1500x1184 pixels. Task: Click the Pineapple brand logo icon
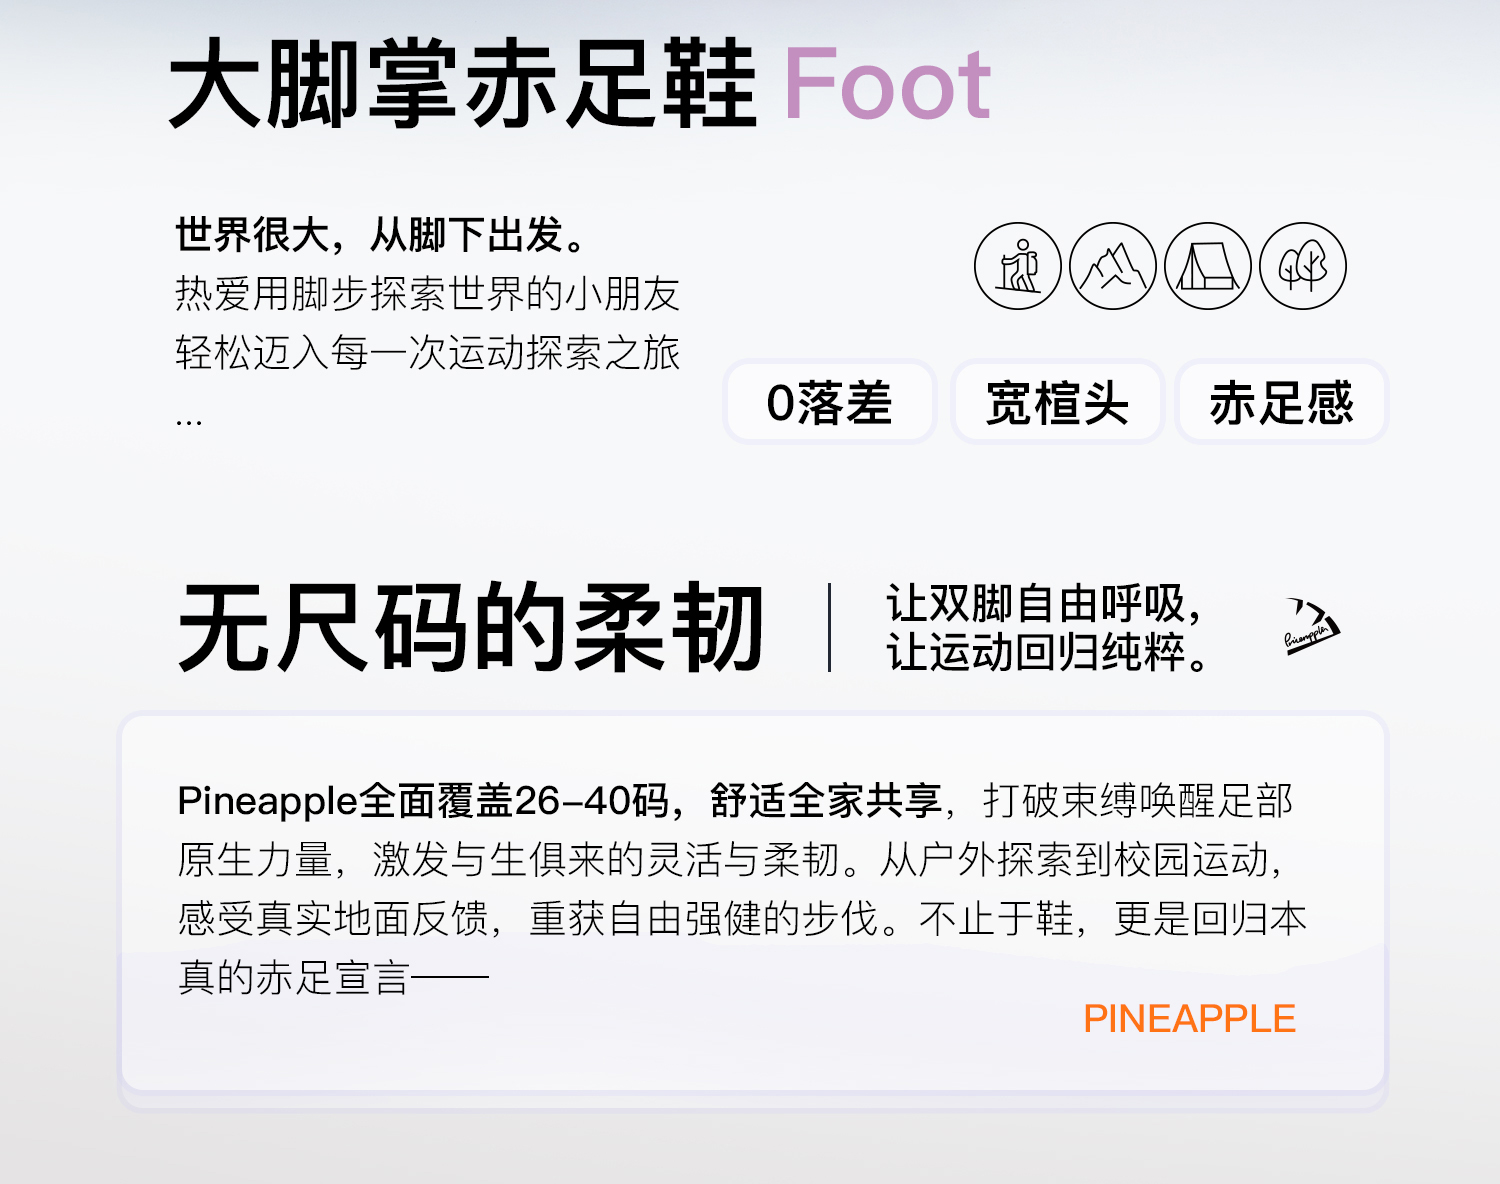coord(1312,626)
